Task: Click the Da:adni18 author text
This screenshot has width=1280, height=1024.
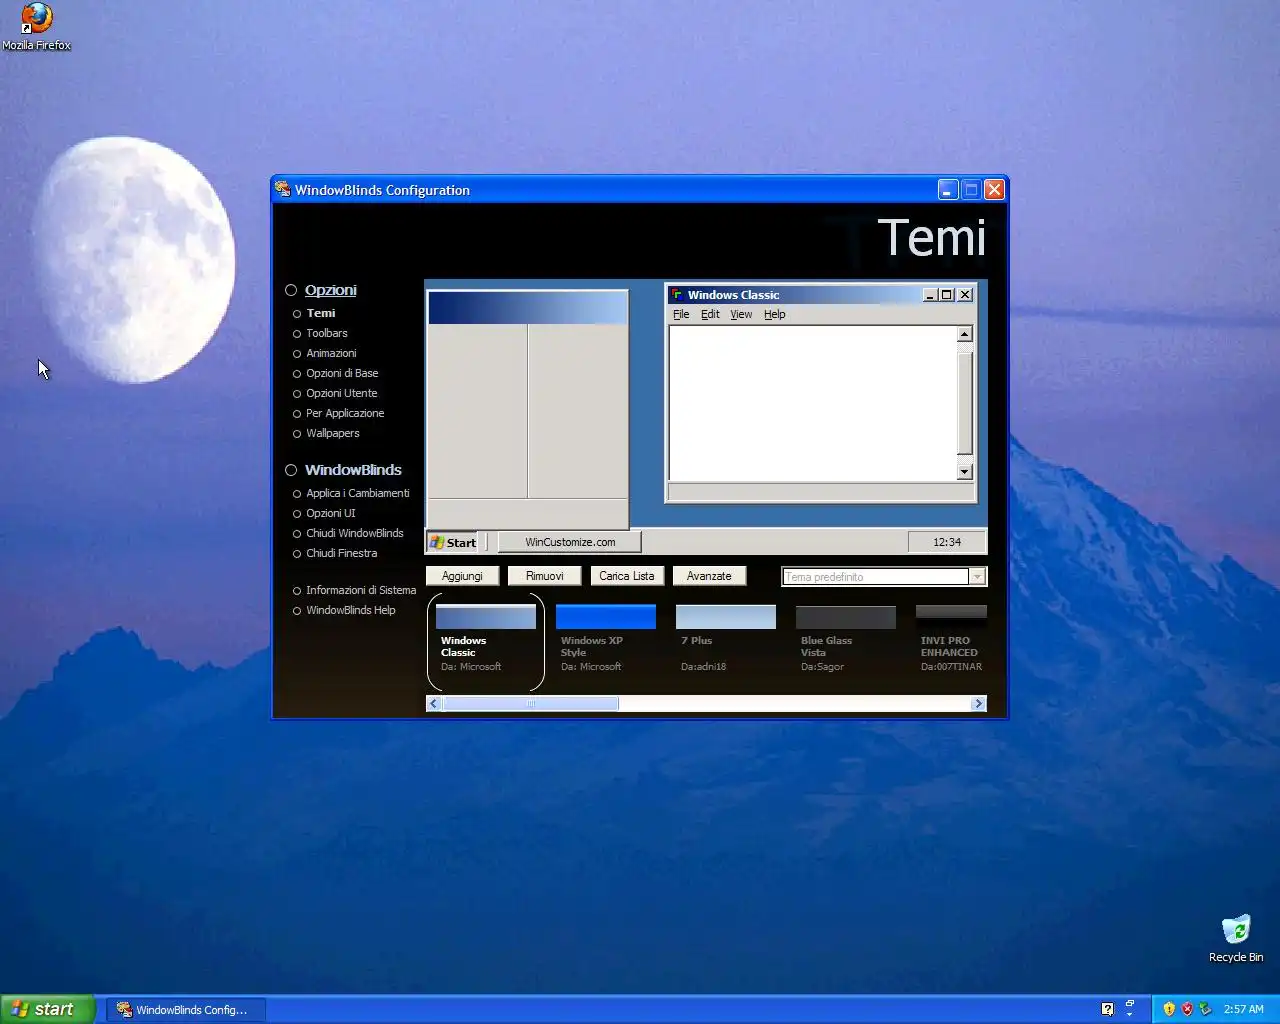Action: click(704, 666)
